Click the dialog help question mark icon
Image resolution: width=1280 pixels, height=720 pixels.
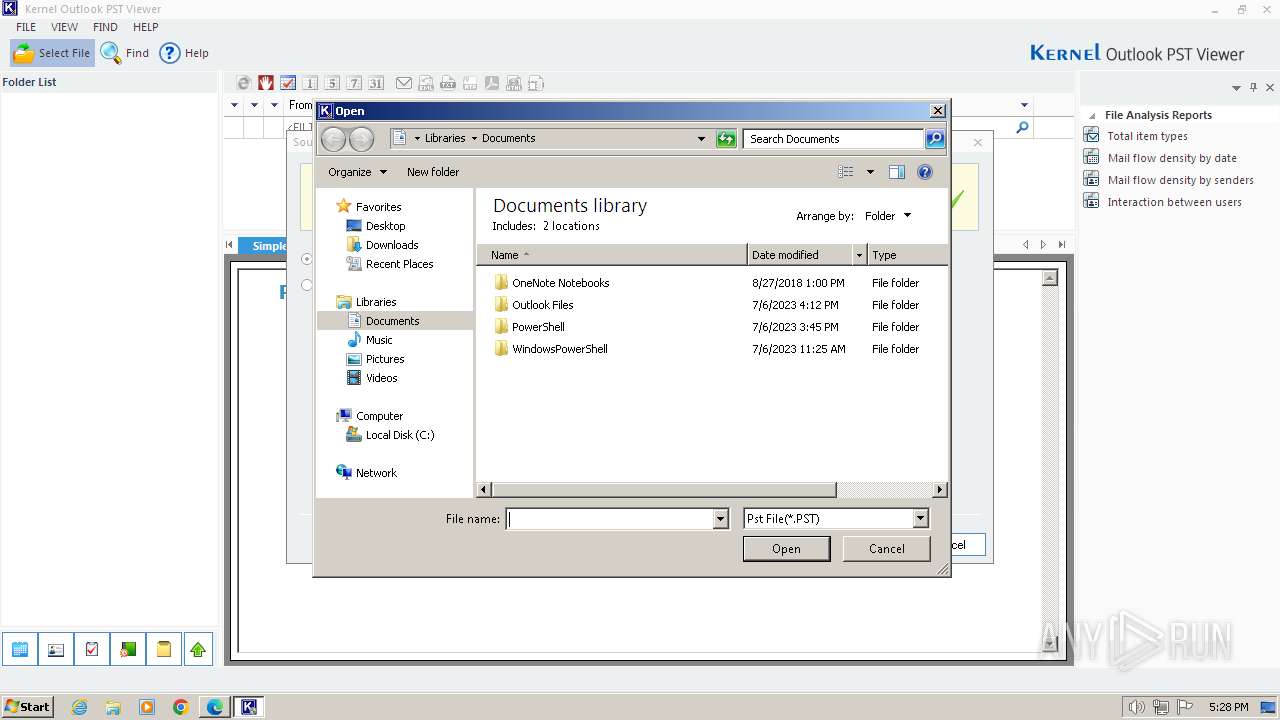click(x=925, y=172)
